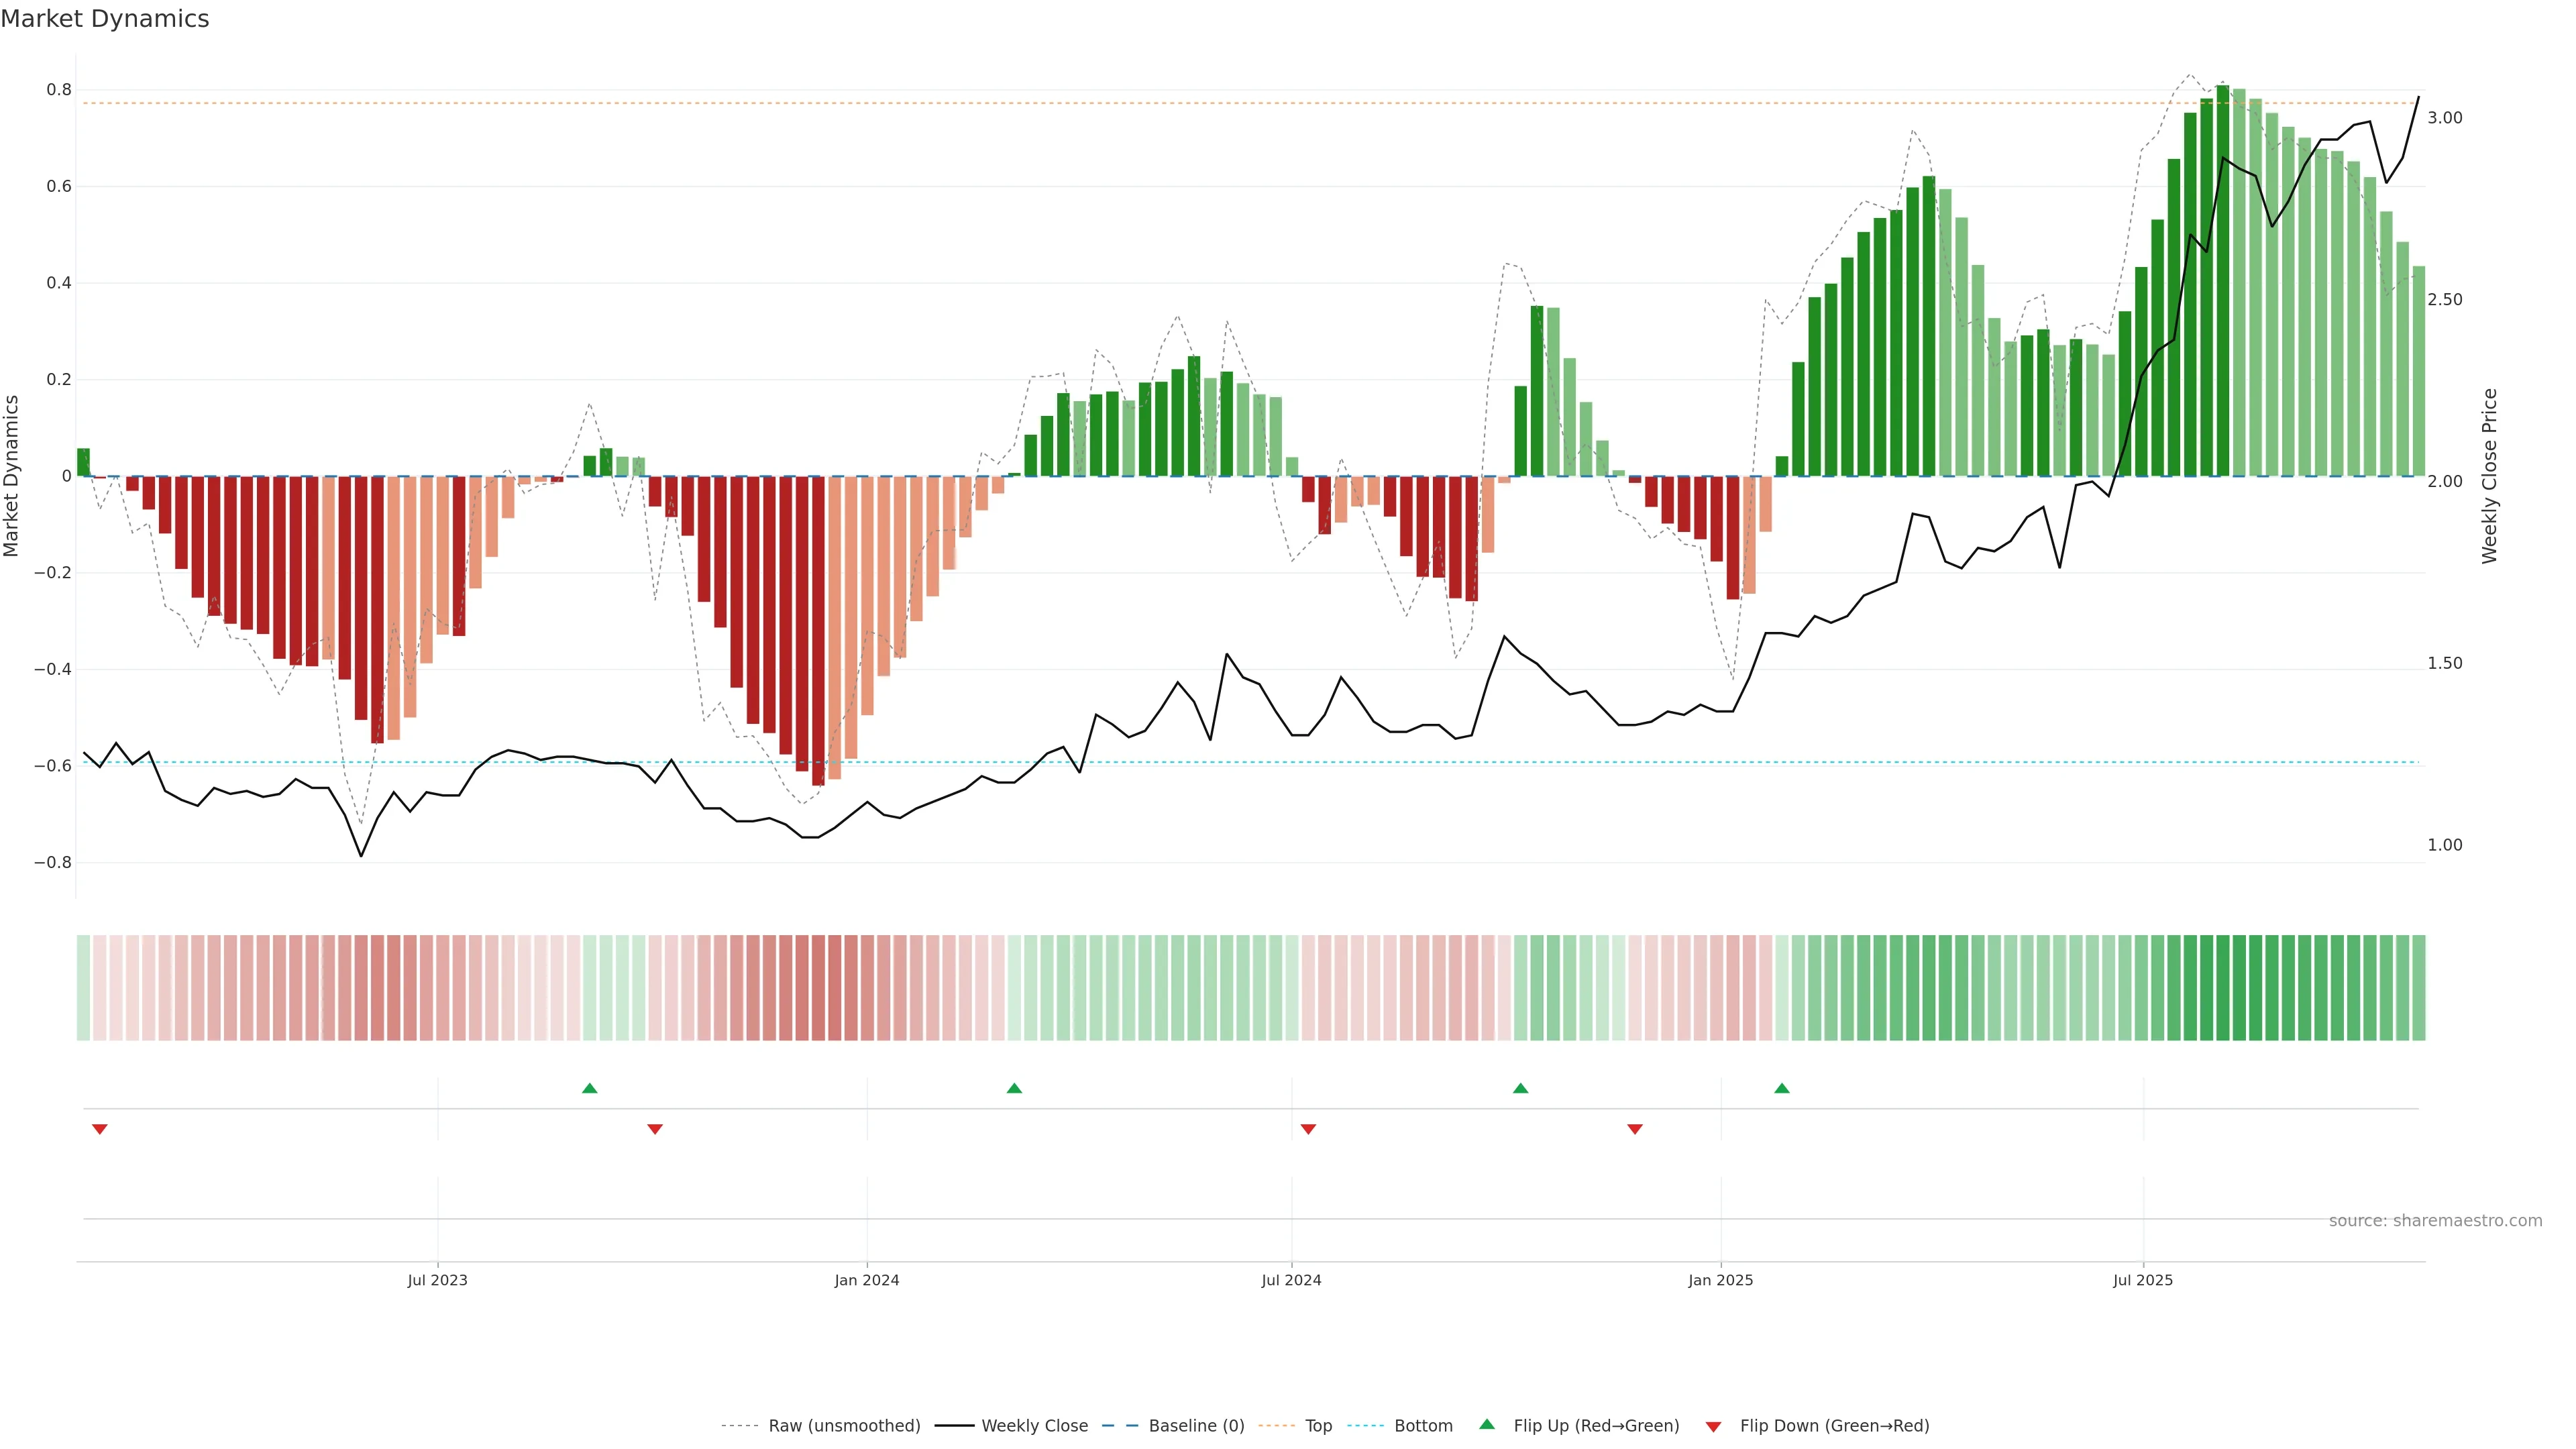Screen dimensions: 2576x1449
Task: Click the Flip Up legend green triangle
Action: (1487, 1424)
